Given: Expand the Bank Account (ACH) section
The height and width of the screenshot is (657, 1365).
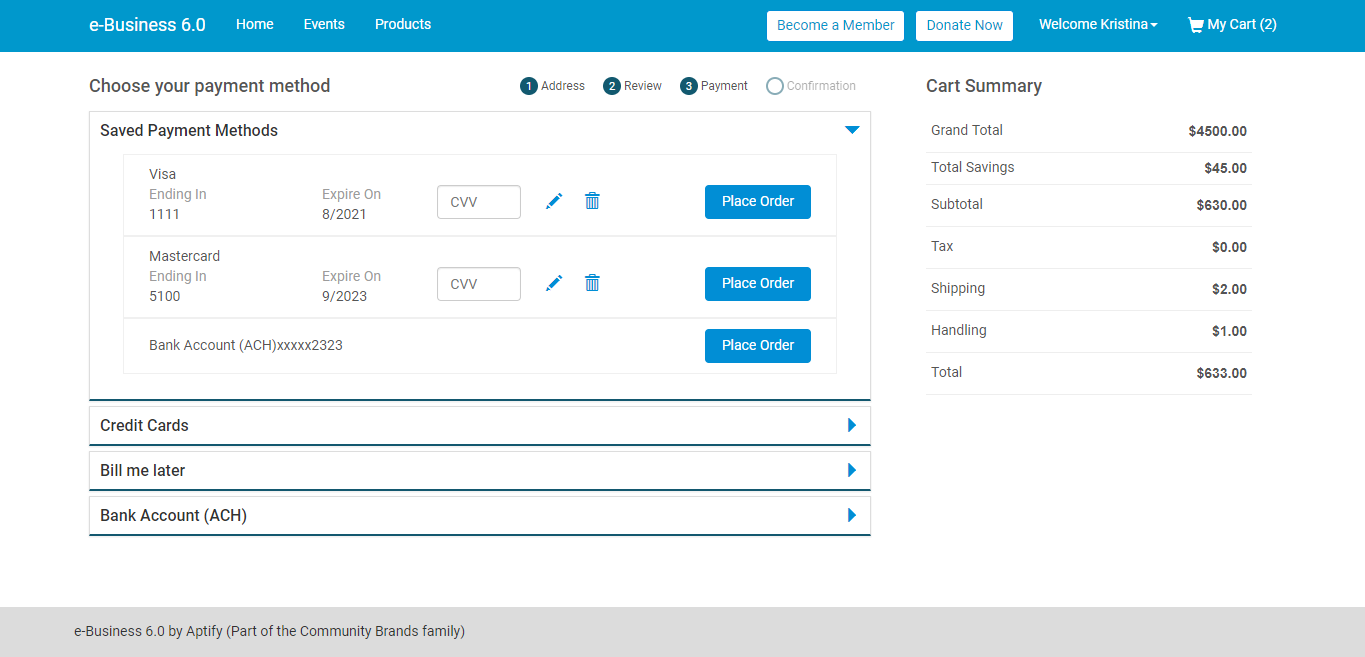Looking at the screenshot, I should click(851, 515).
